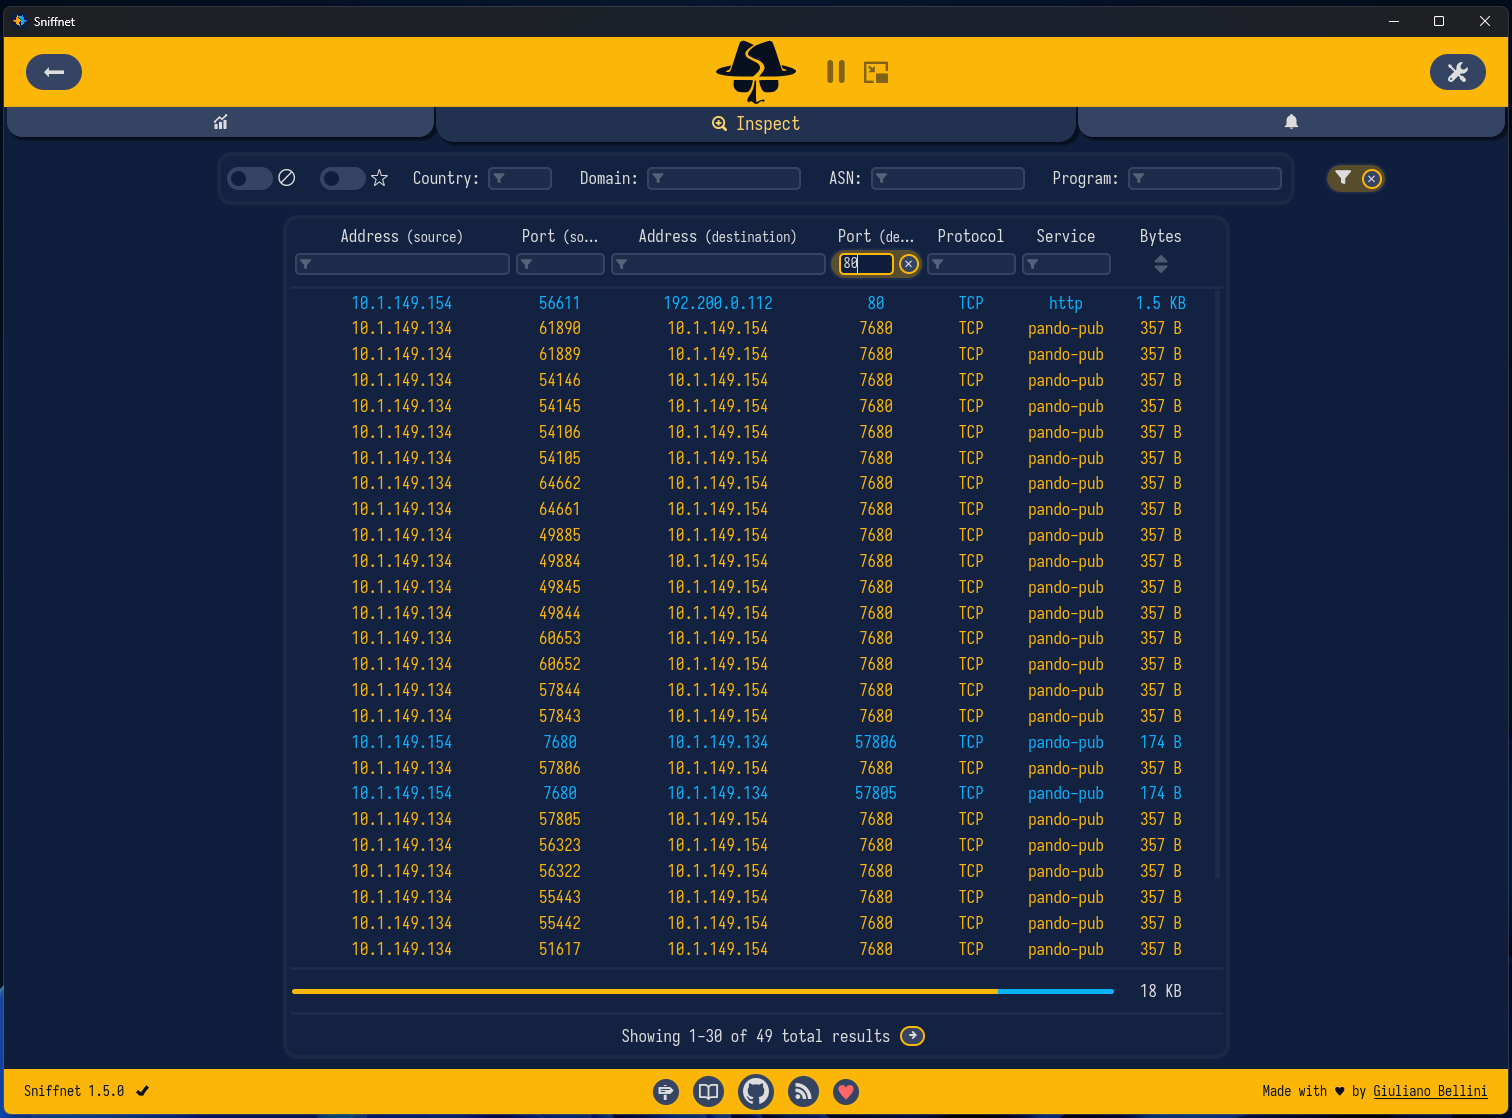The height and width of the screenshot is (1118, 1512).
Task: Click the destination Port filter containing 80
Action: click(866, 264)
